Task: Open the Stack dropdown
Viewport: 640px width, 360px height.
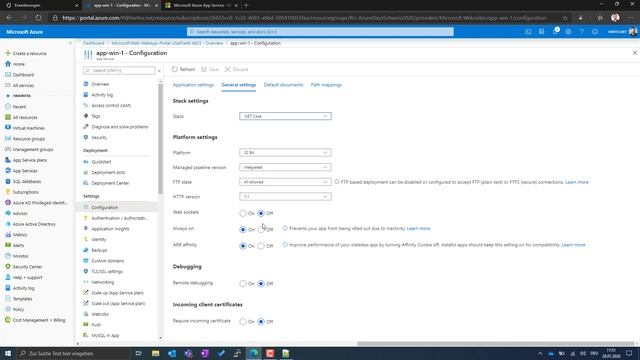Action: click(285, 116)
